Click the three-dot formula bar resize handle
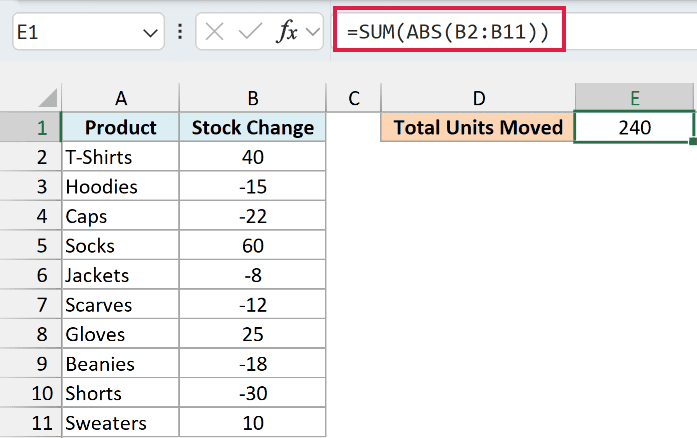 (180, 32)
